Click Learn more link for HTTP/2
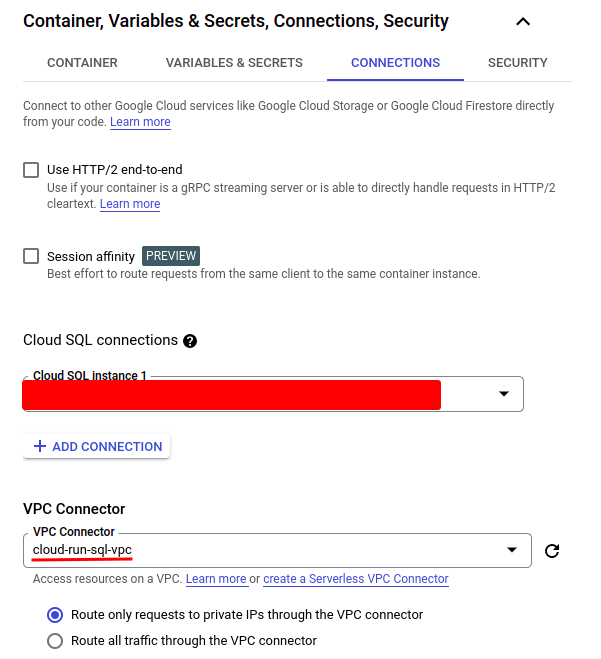Viewport: 601px width, 659px height. pyautogui.click(x=130, y=204)
